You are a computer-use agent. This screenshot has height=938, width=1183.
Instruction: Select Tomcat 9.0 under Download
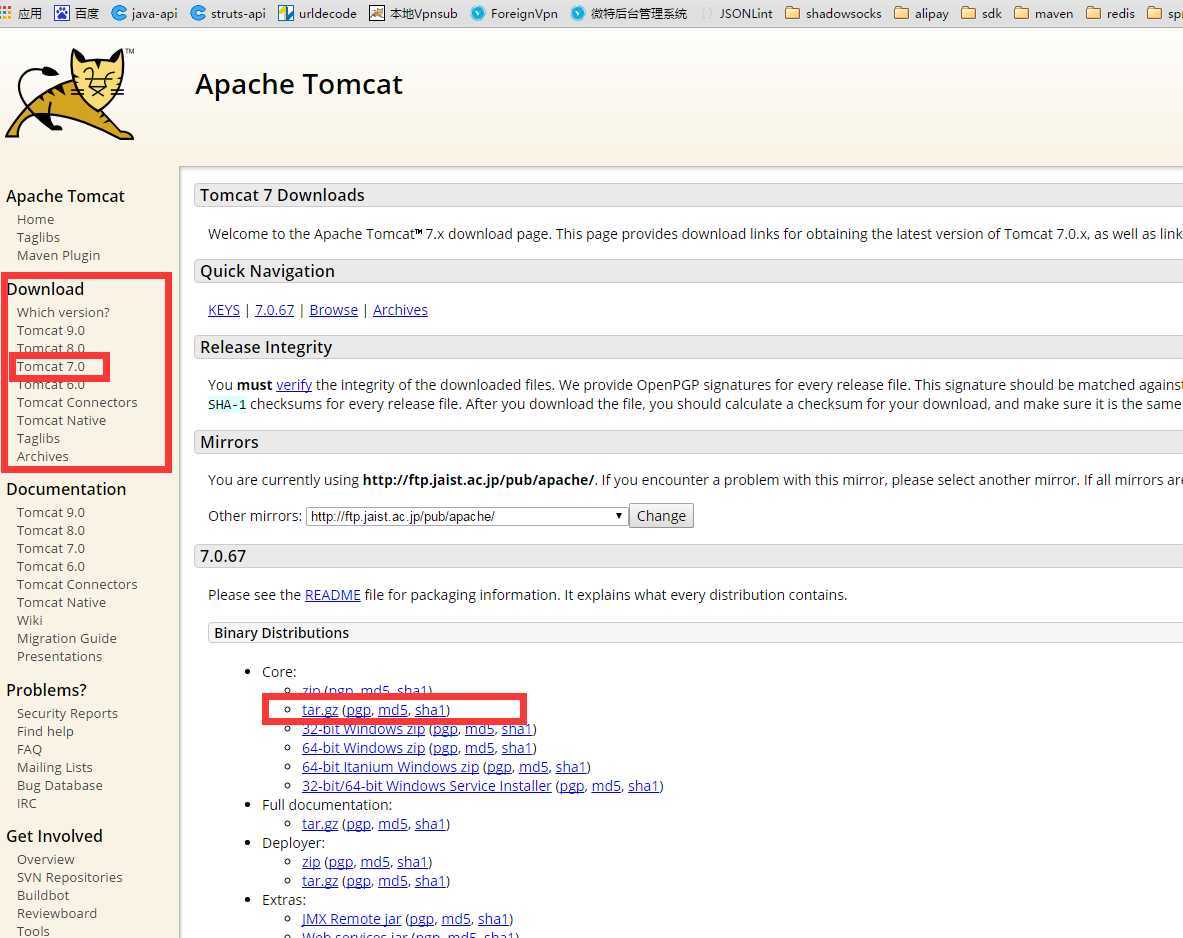pos(51,331)
